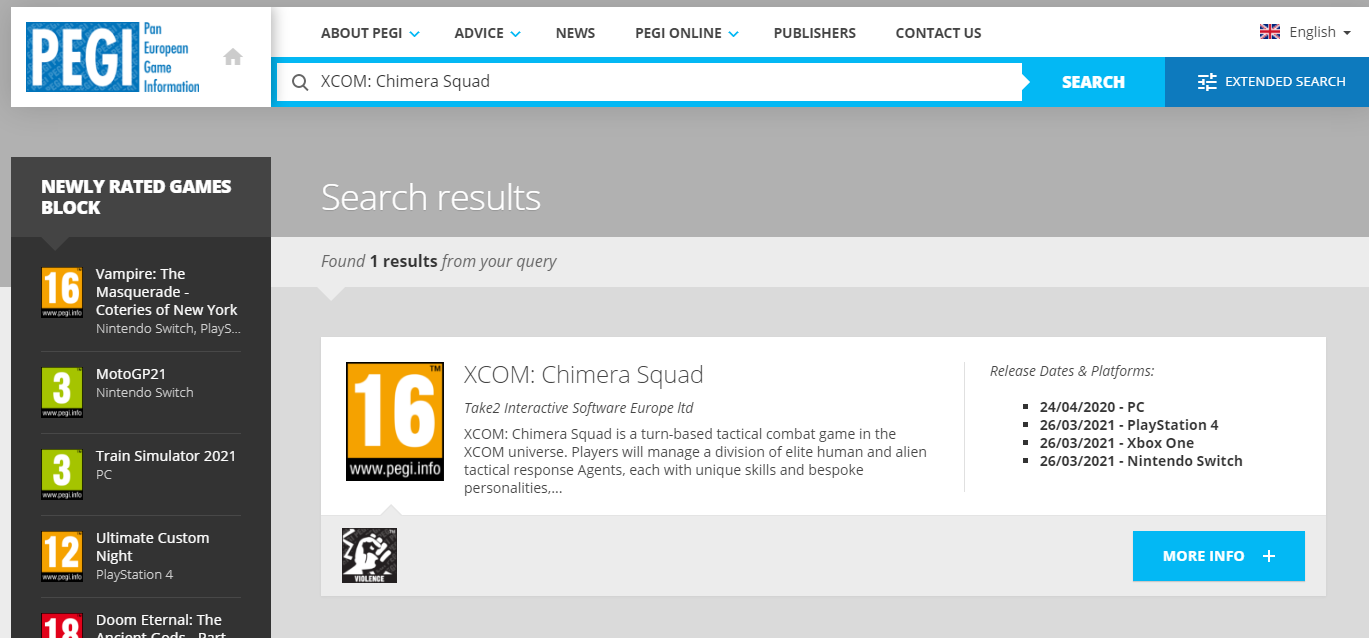Click the 24/04/2020 - PC release entry
The height and width of the screenshot is (638, 1369).
(x=1092, y=407)
